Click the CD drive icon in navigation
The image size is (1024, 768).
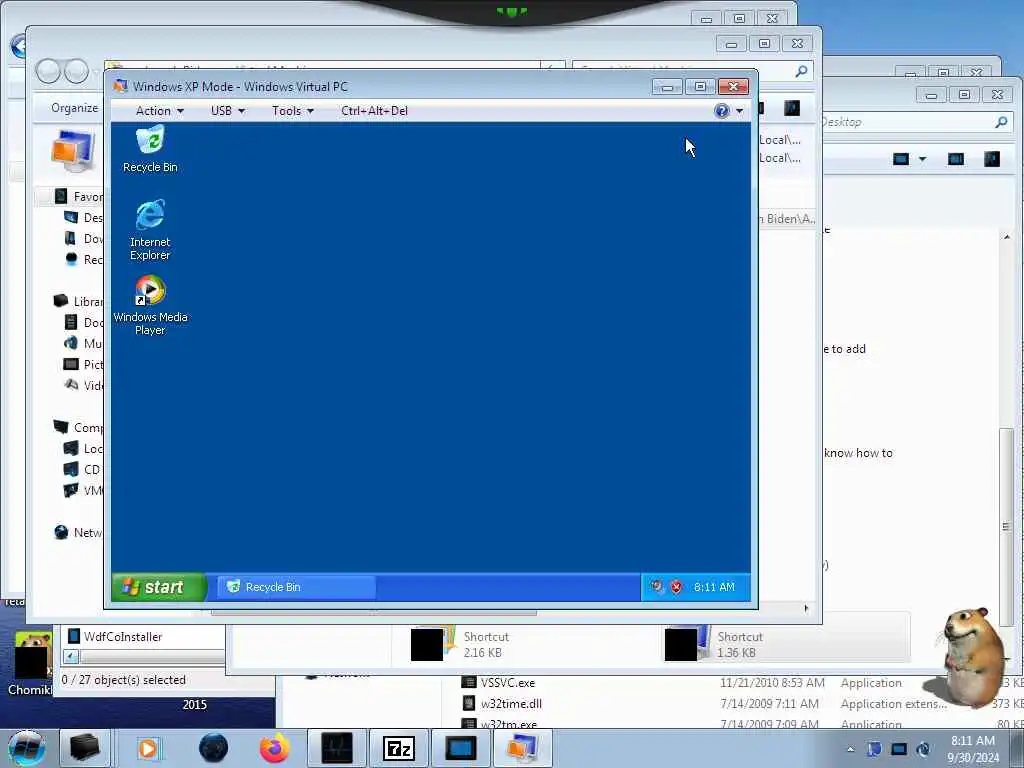click(71, 469)
